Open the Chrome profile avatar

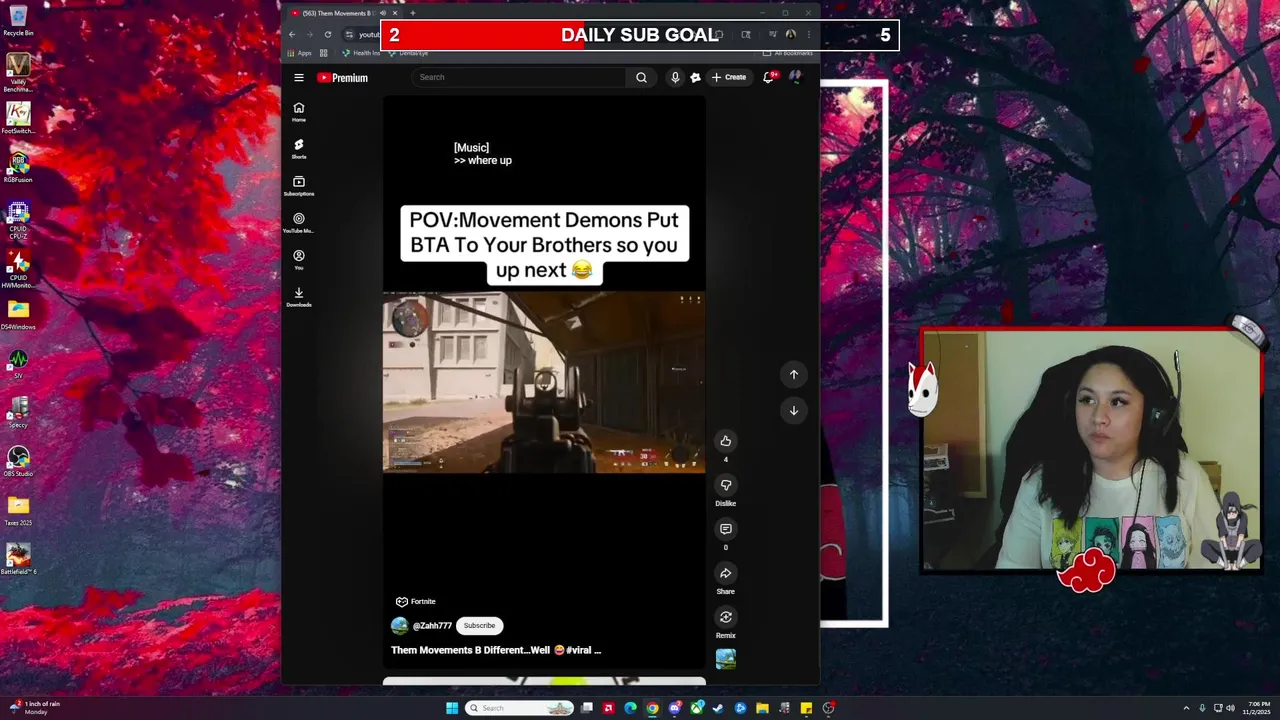[791, 34]
